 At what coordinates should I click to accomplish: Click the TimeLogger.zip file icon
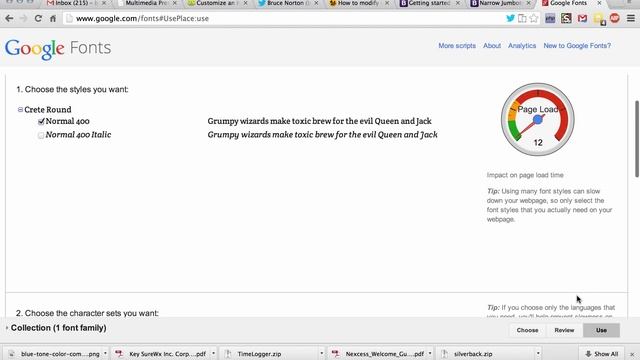pos(228,354)
